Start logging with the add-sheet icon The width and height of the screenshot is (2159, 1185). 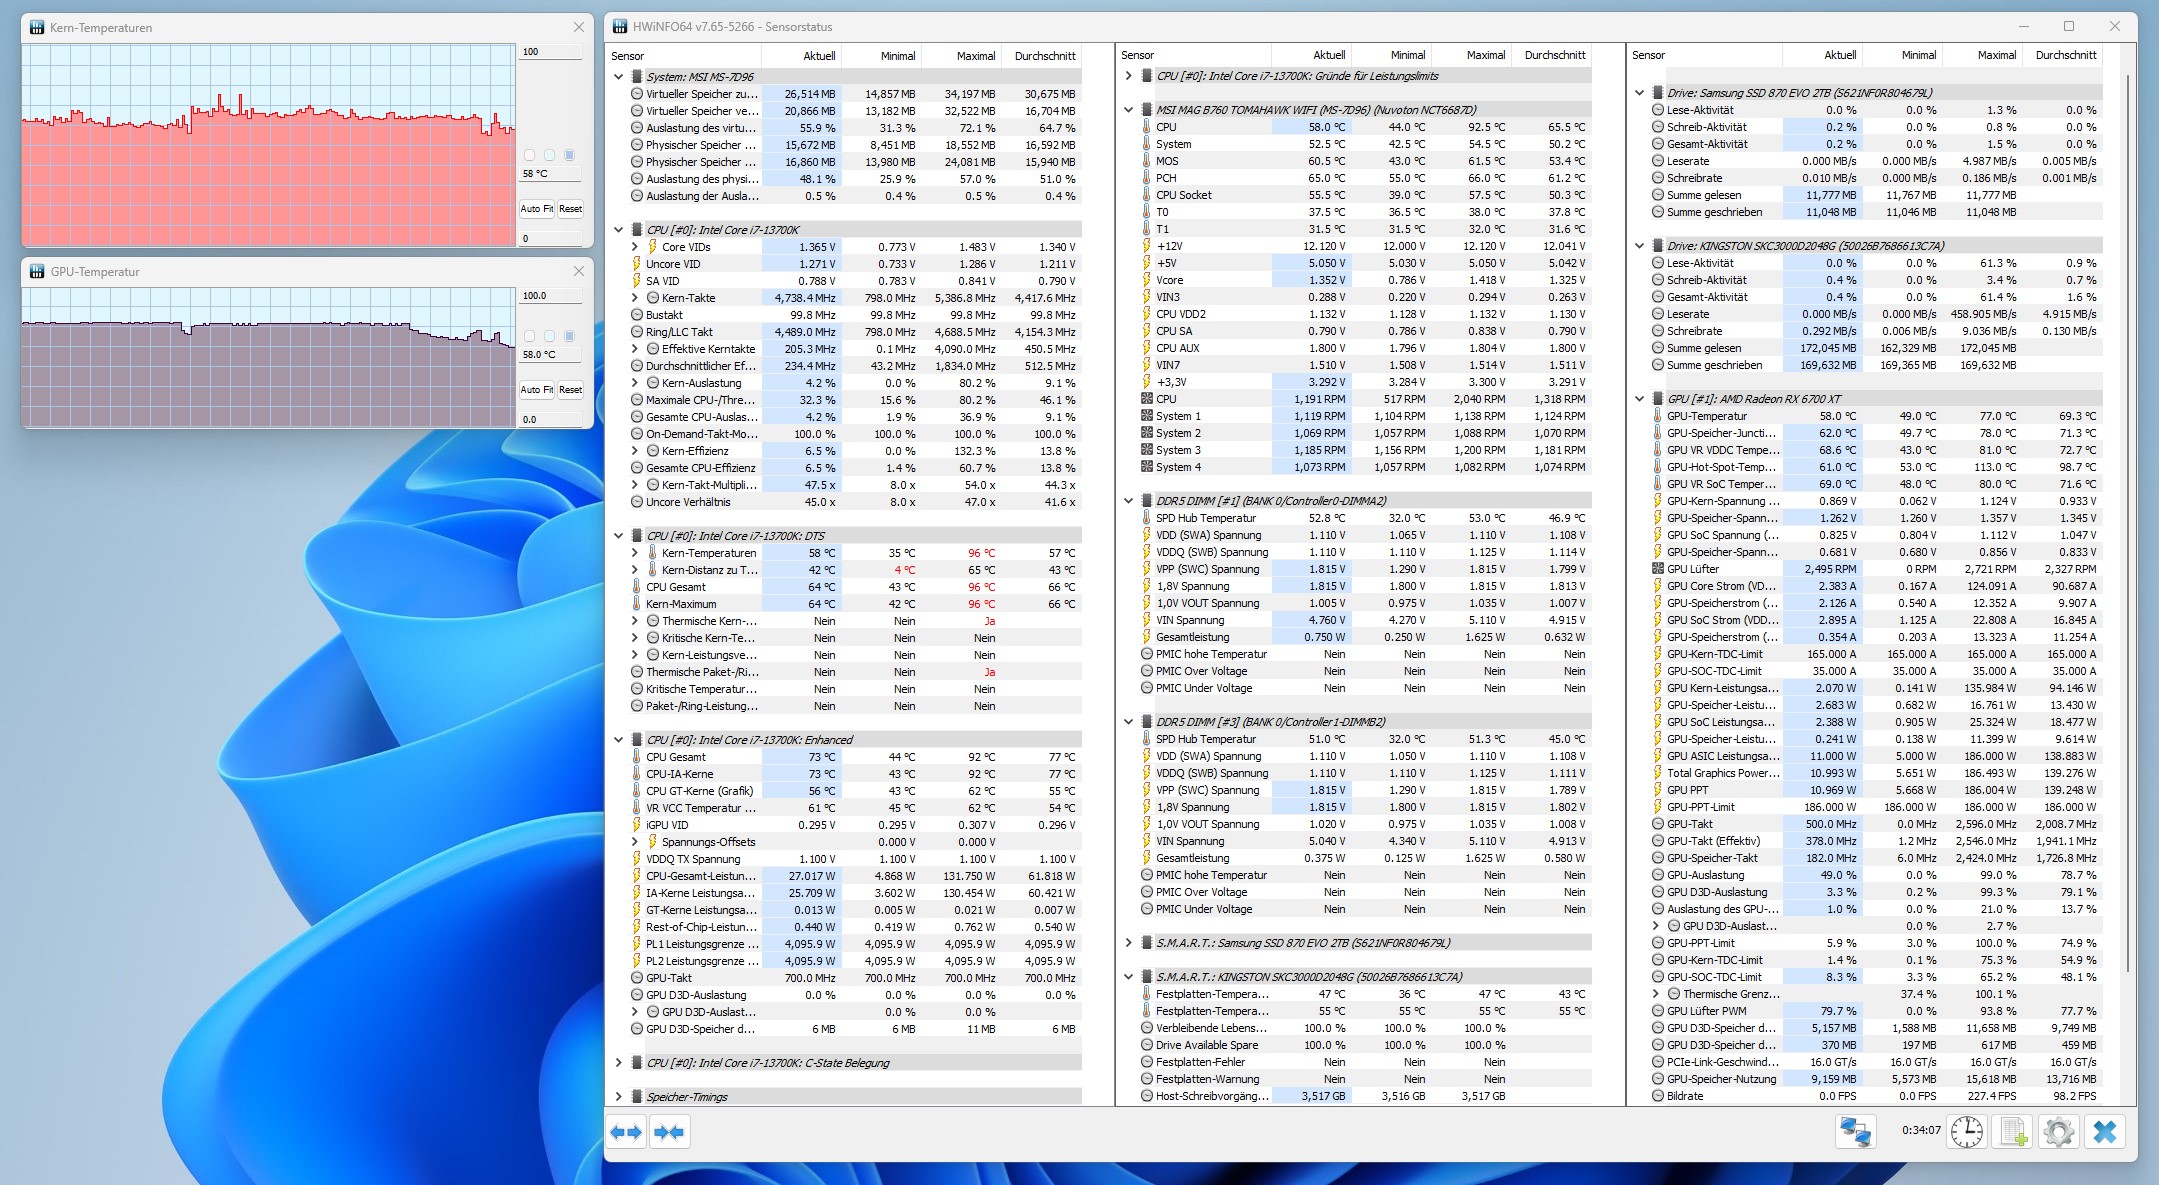2013,1132
